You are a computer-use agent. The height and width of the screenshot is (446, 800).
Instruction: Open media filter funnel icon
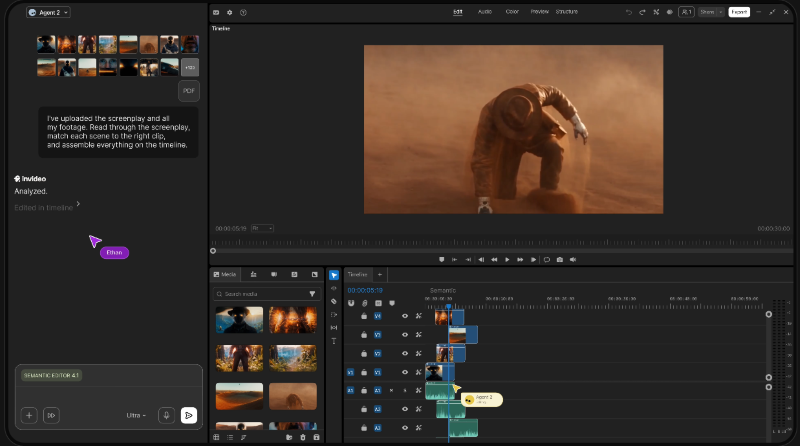point(312,294)
